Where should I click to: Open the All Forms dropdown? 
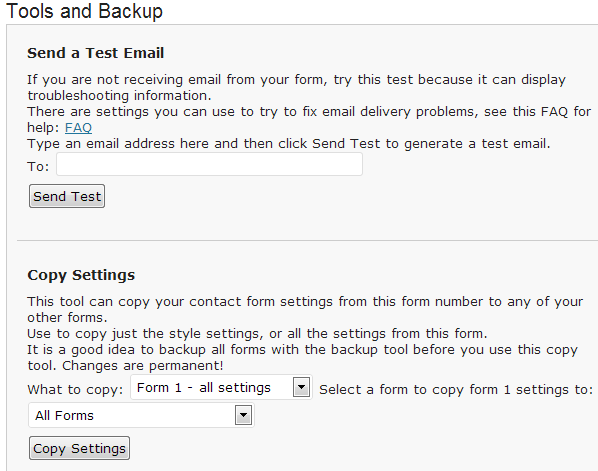[x=141, y=415]
